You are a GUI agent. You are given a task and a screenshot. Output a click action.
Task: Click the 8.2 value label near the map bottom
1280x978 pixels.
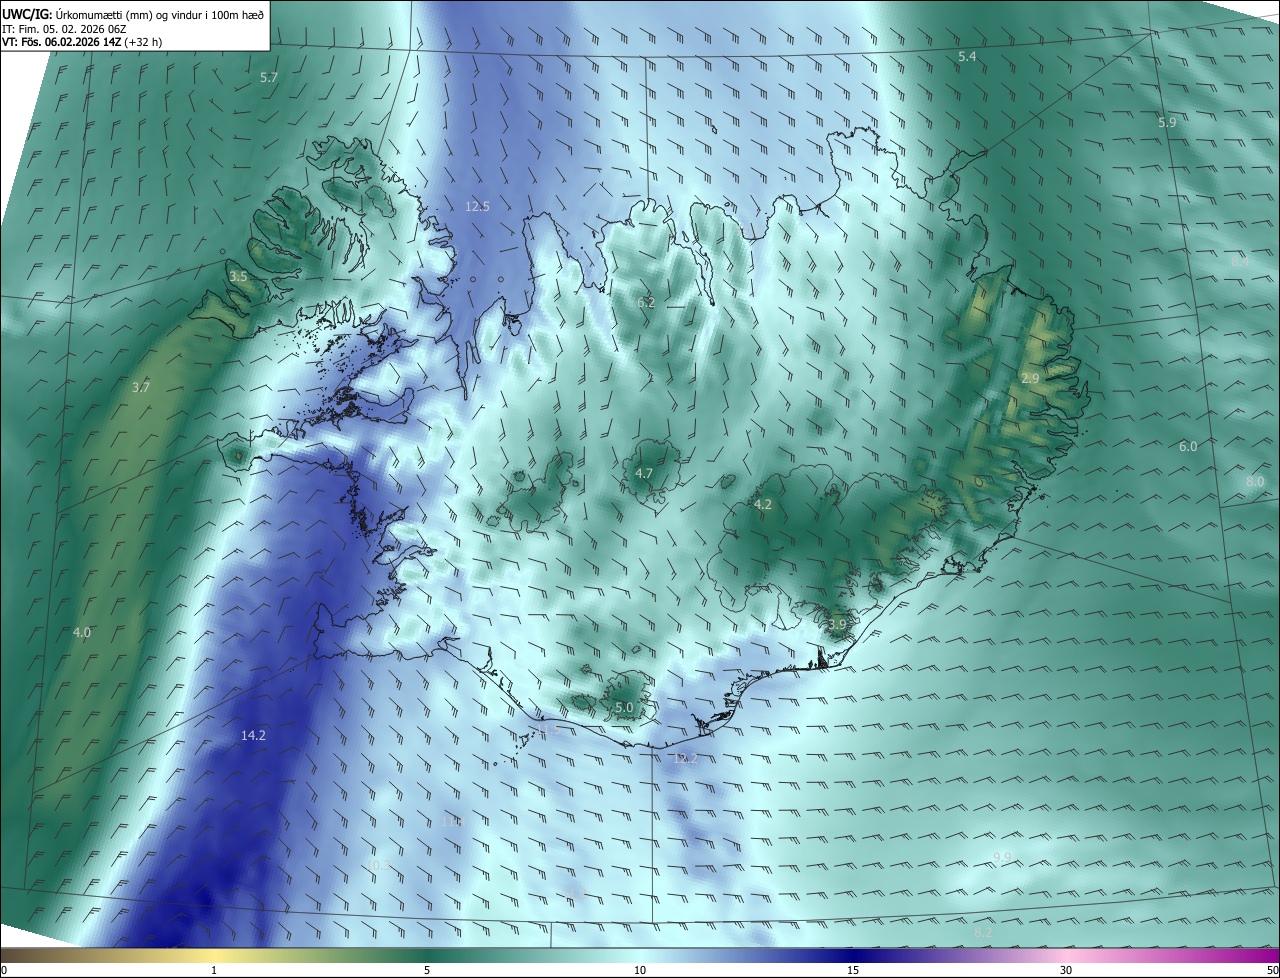pos(983,932)
